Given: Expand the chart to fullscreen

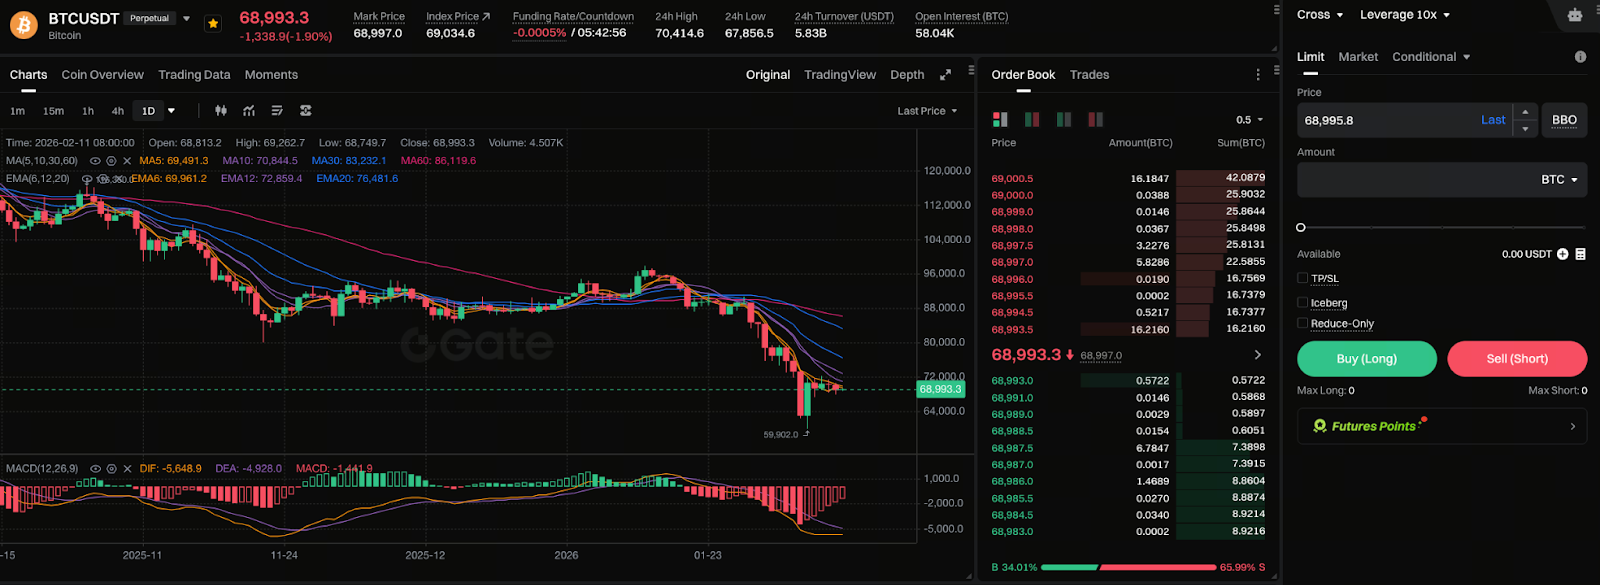Looking at the screenshot, I should pyautogui.click(x=945, y=75).
